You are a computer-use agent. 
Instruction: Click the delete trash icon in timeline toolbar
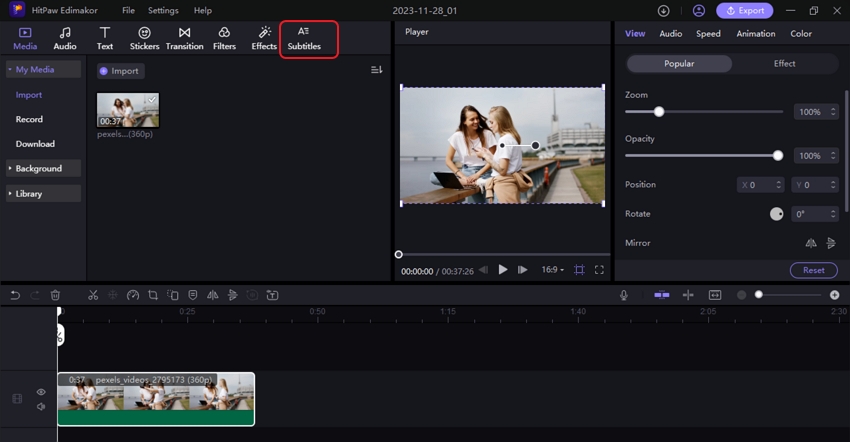[55, 295]
